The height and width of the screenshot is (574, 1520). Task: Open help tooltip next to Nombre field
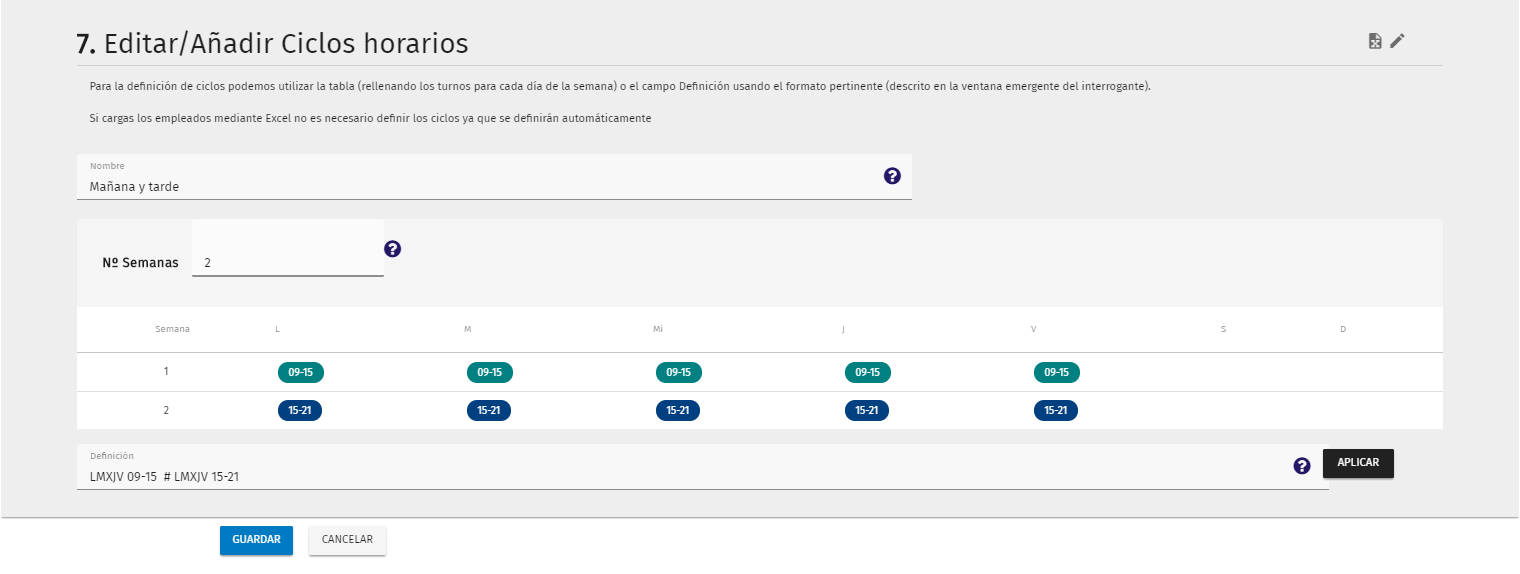(892, 176)
